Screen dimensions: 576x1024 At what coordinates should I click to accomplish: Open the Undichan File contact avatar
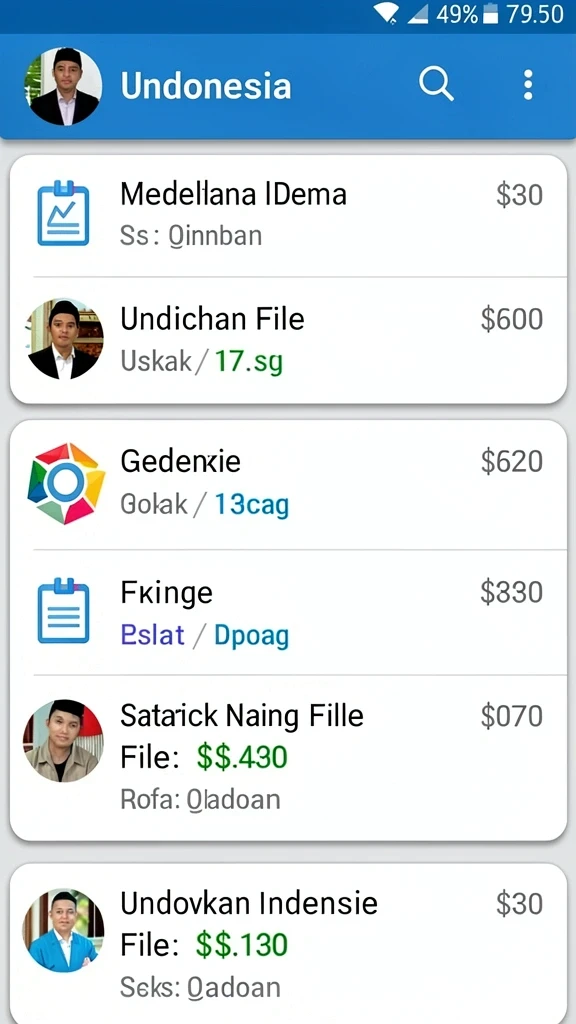[65, 339]
